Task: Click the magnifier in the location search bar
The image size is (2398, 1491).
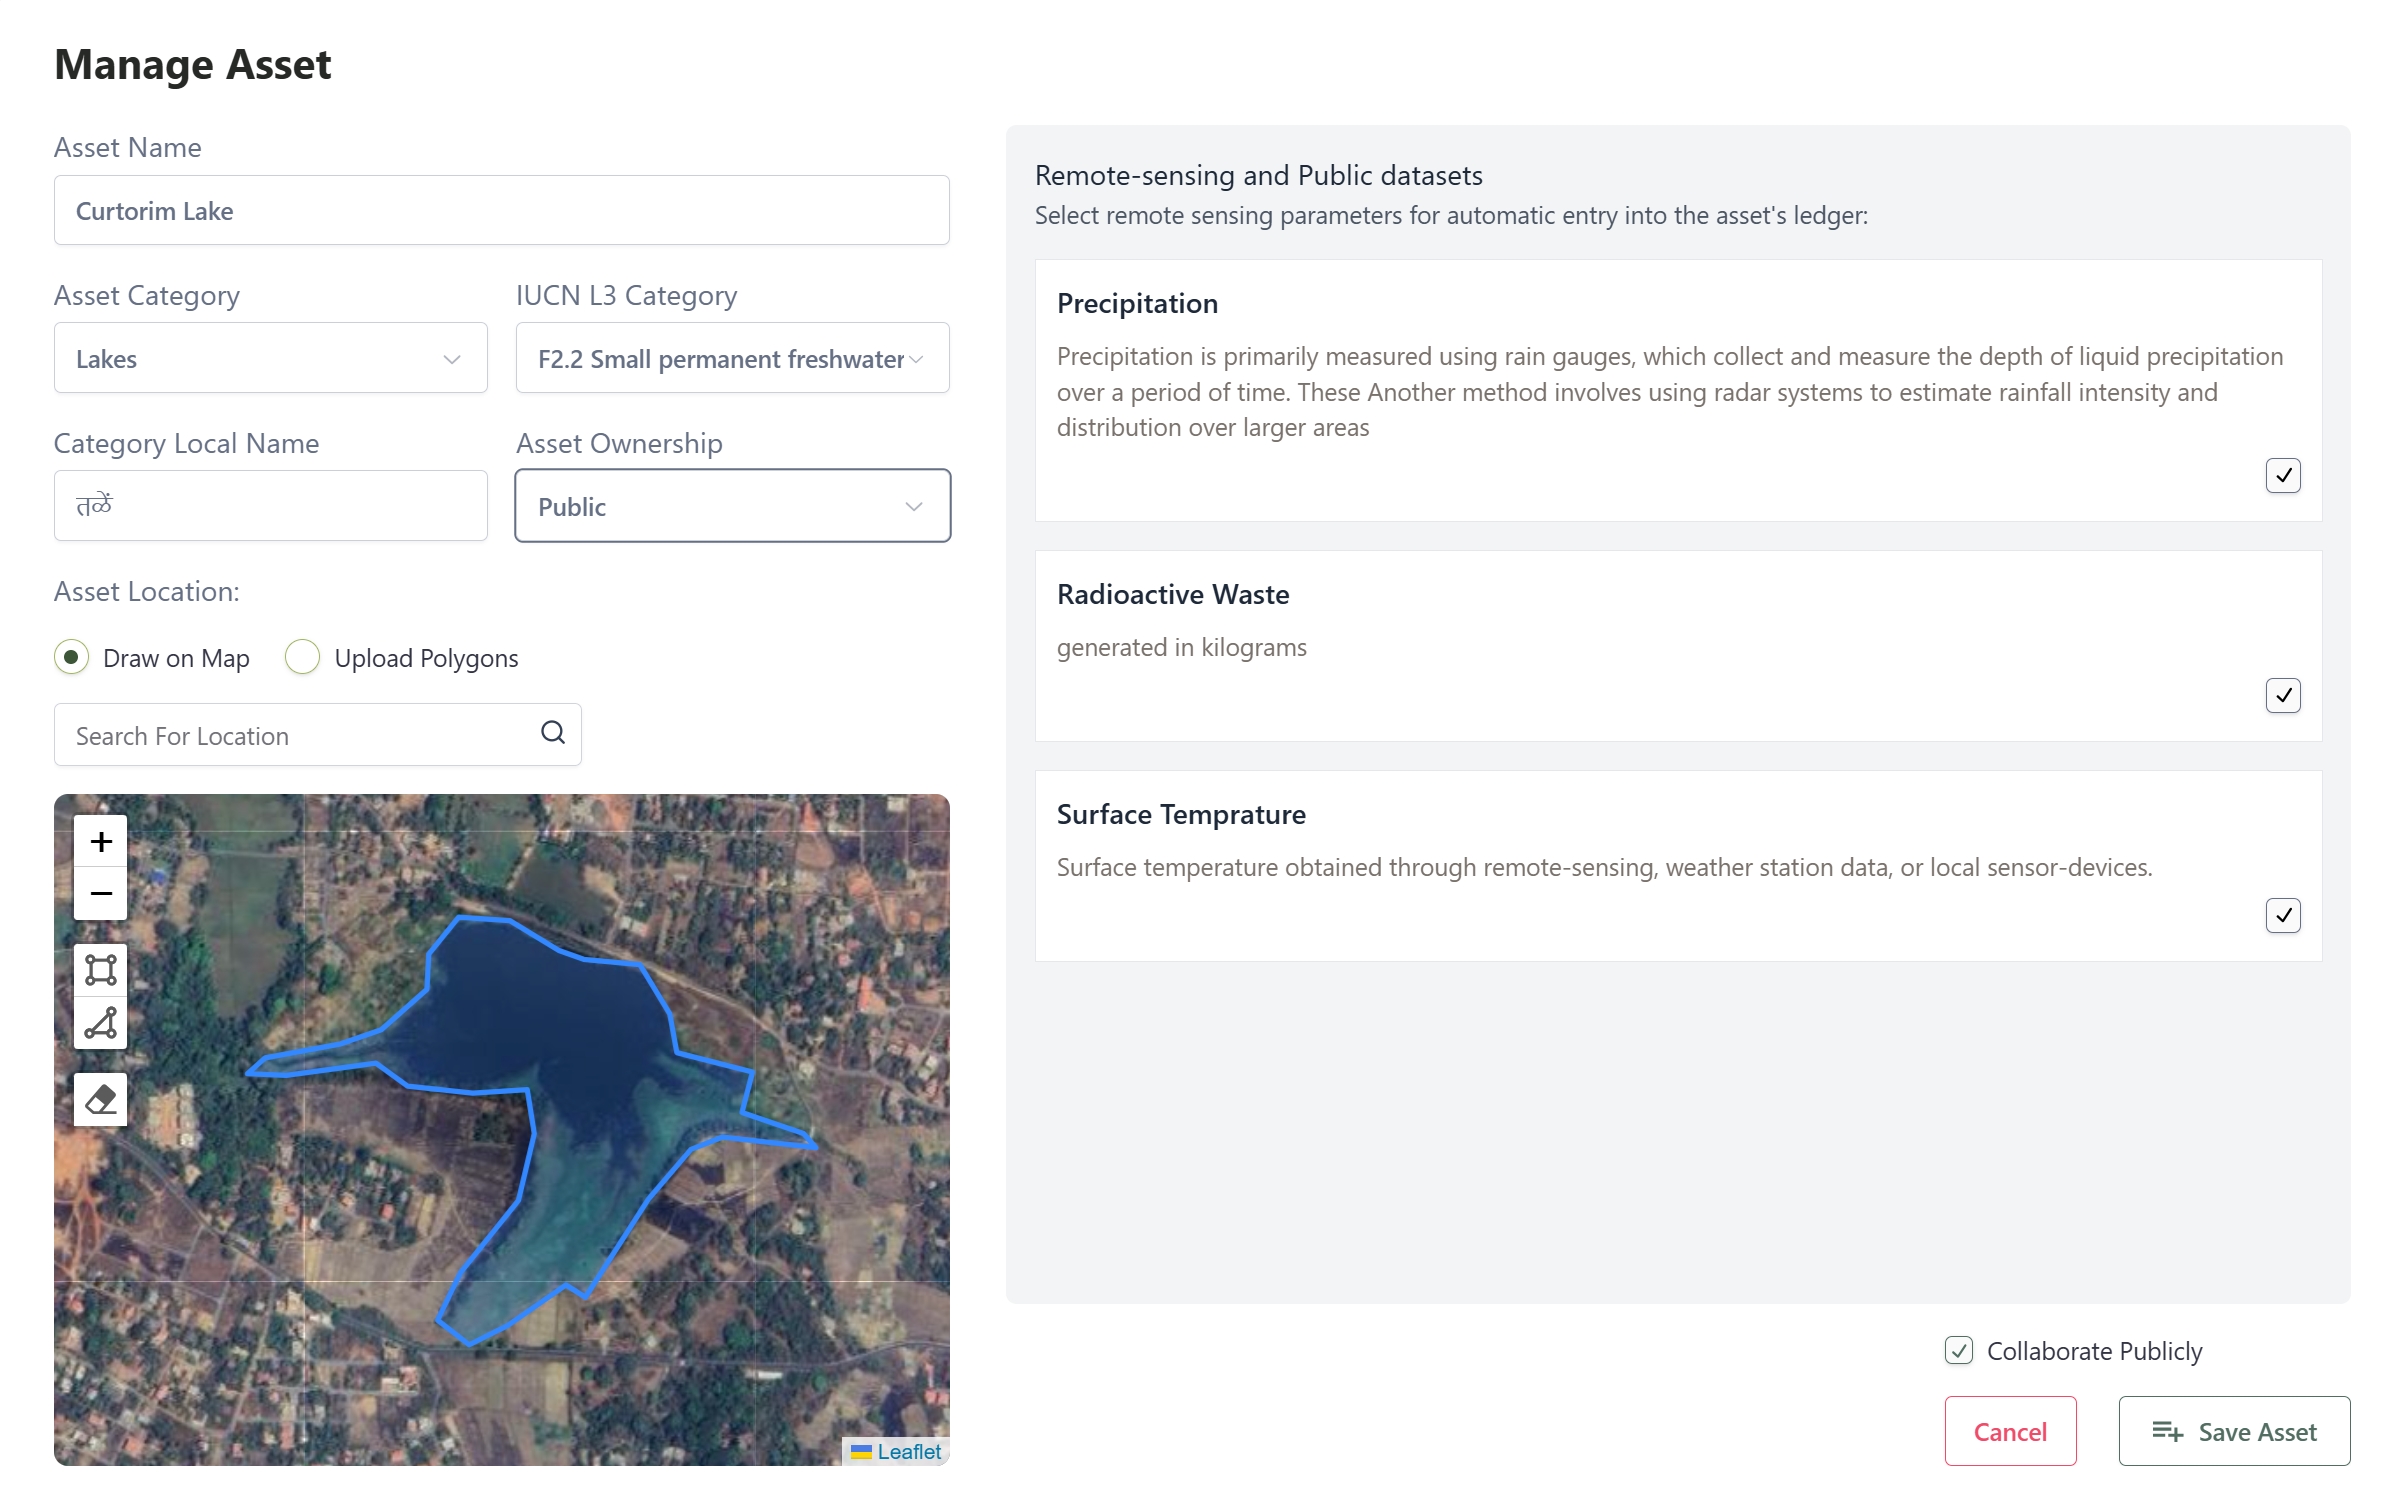Action: tap(552, 733)
